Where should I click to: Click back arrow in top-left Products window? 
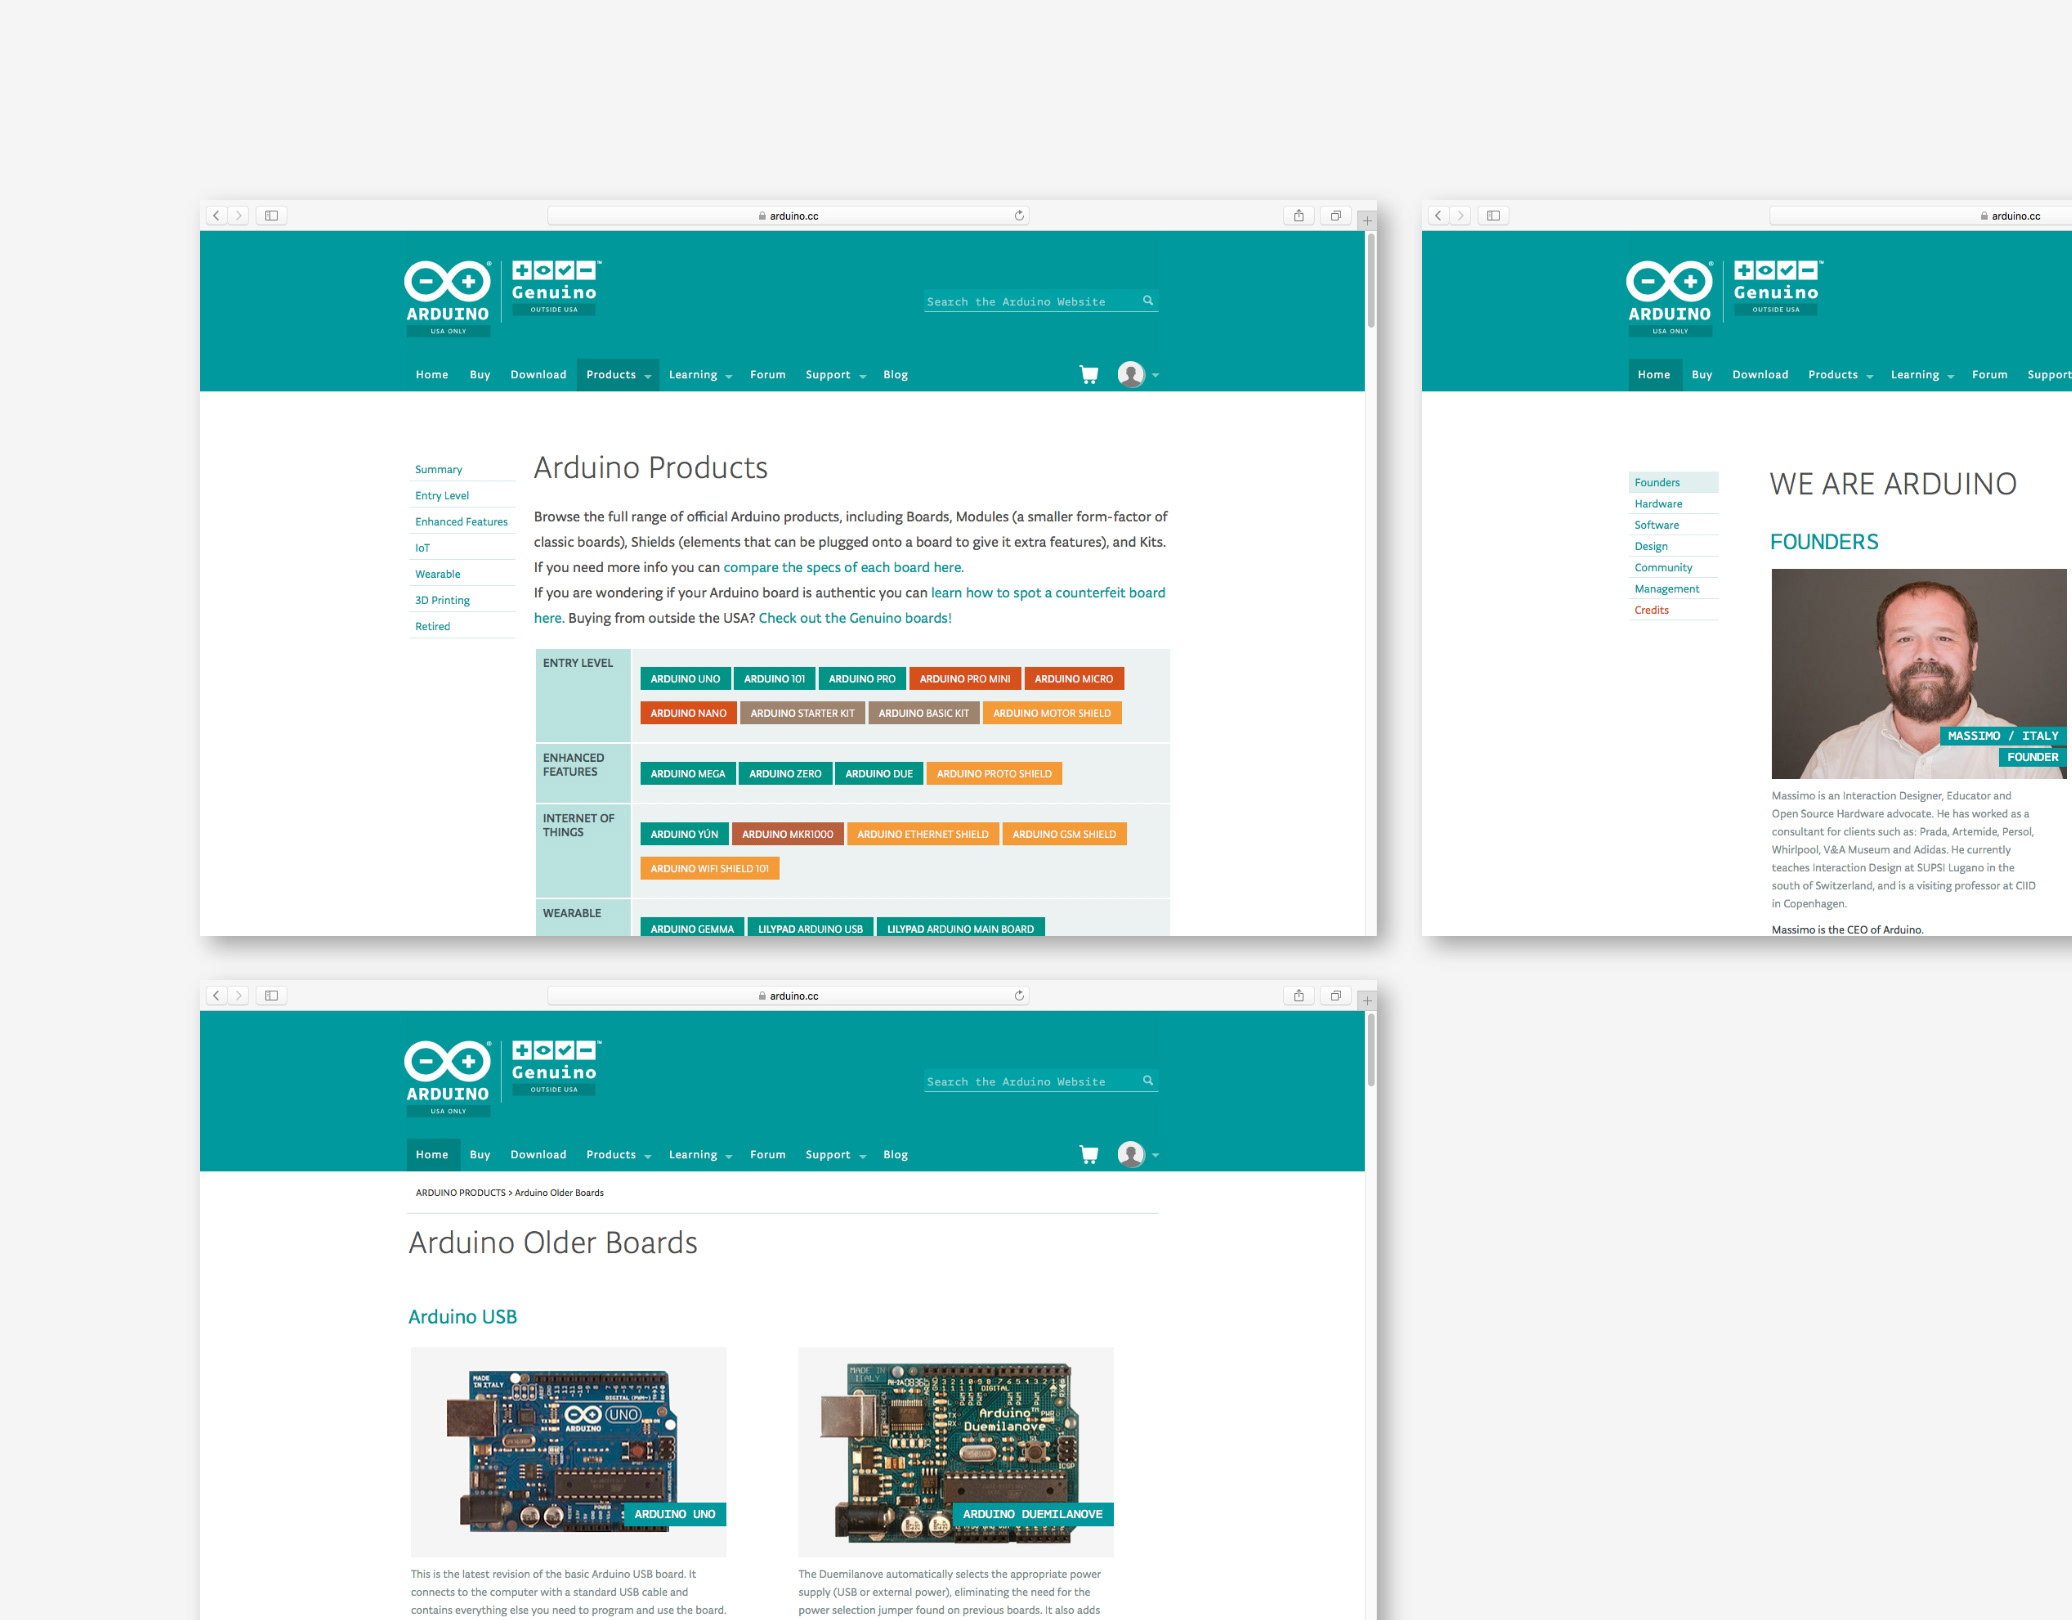tap(216, 215)
